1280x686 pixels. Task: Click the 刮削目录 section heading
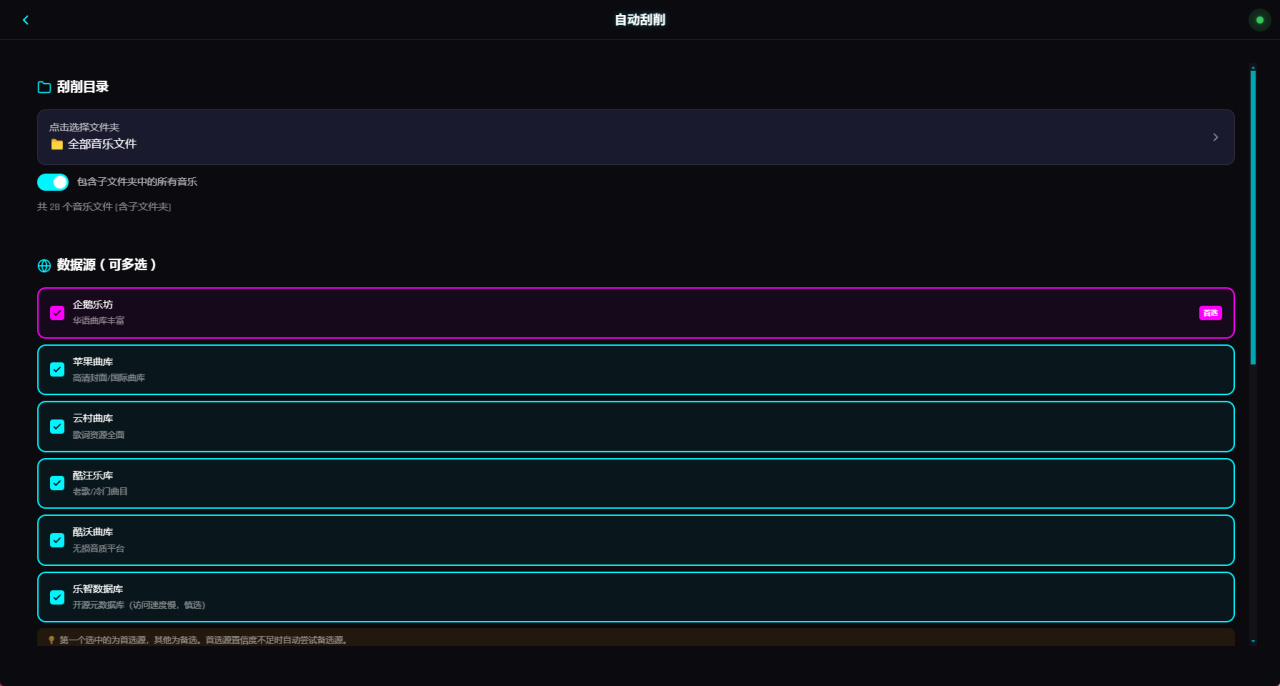click(x=83, y=87)
